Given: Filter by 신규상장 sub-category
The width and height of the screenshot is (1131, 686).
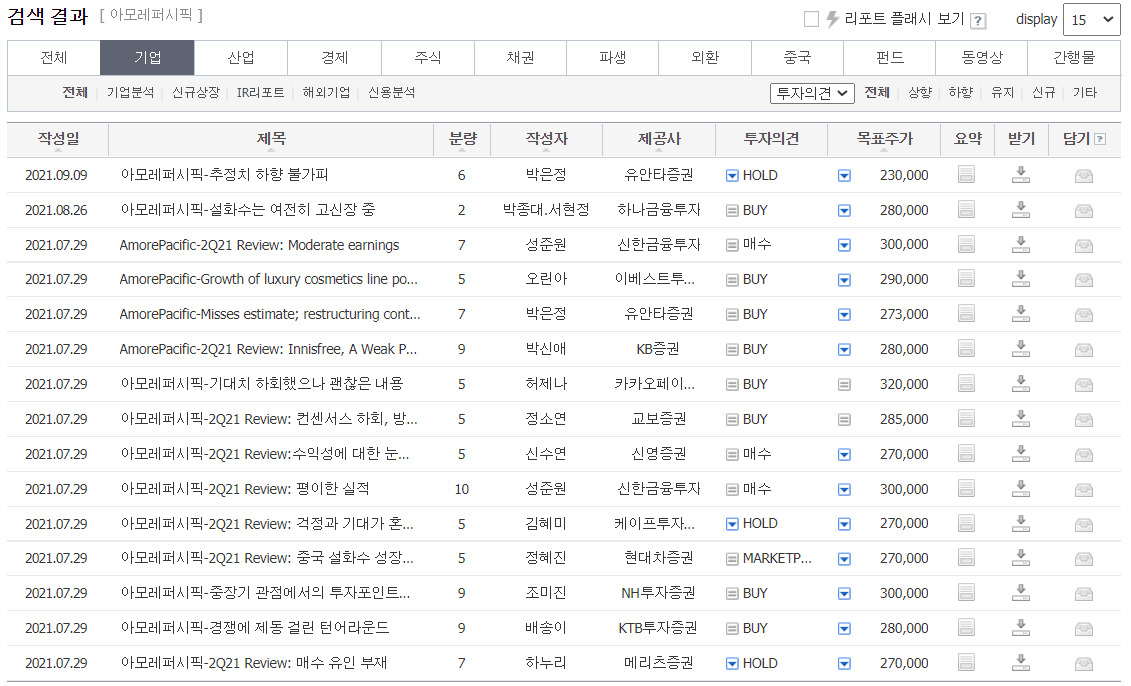Looking at the screenshot, I should (195, 92).
